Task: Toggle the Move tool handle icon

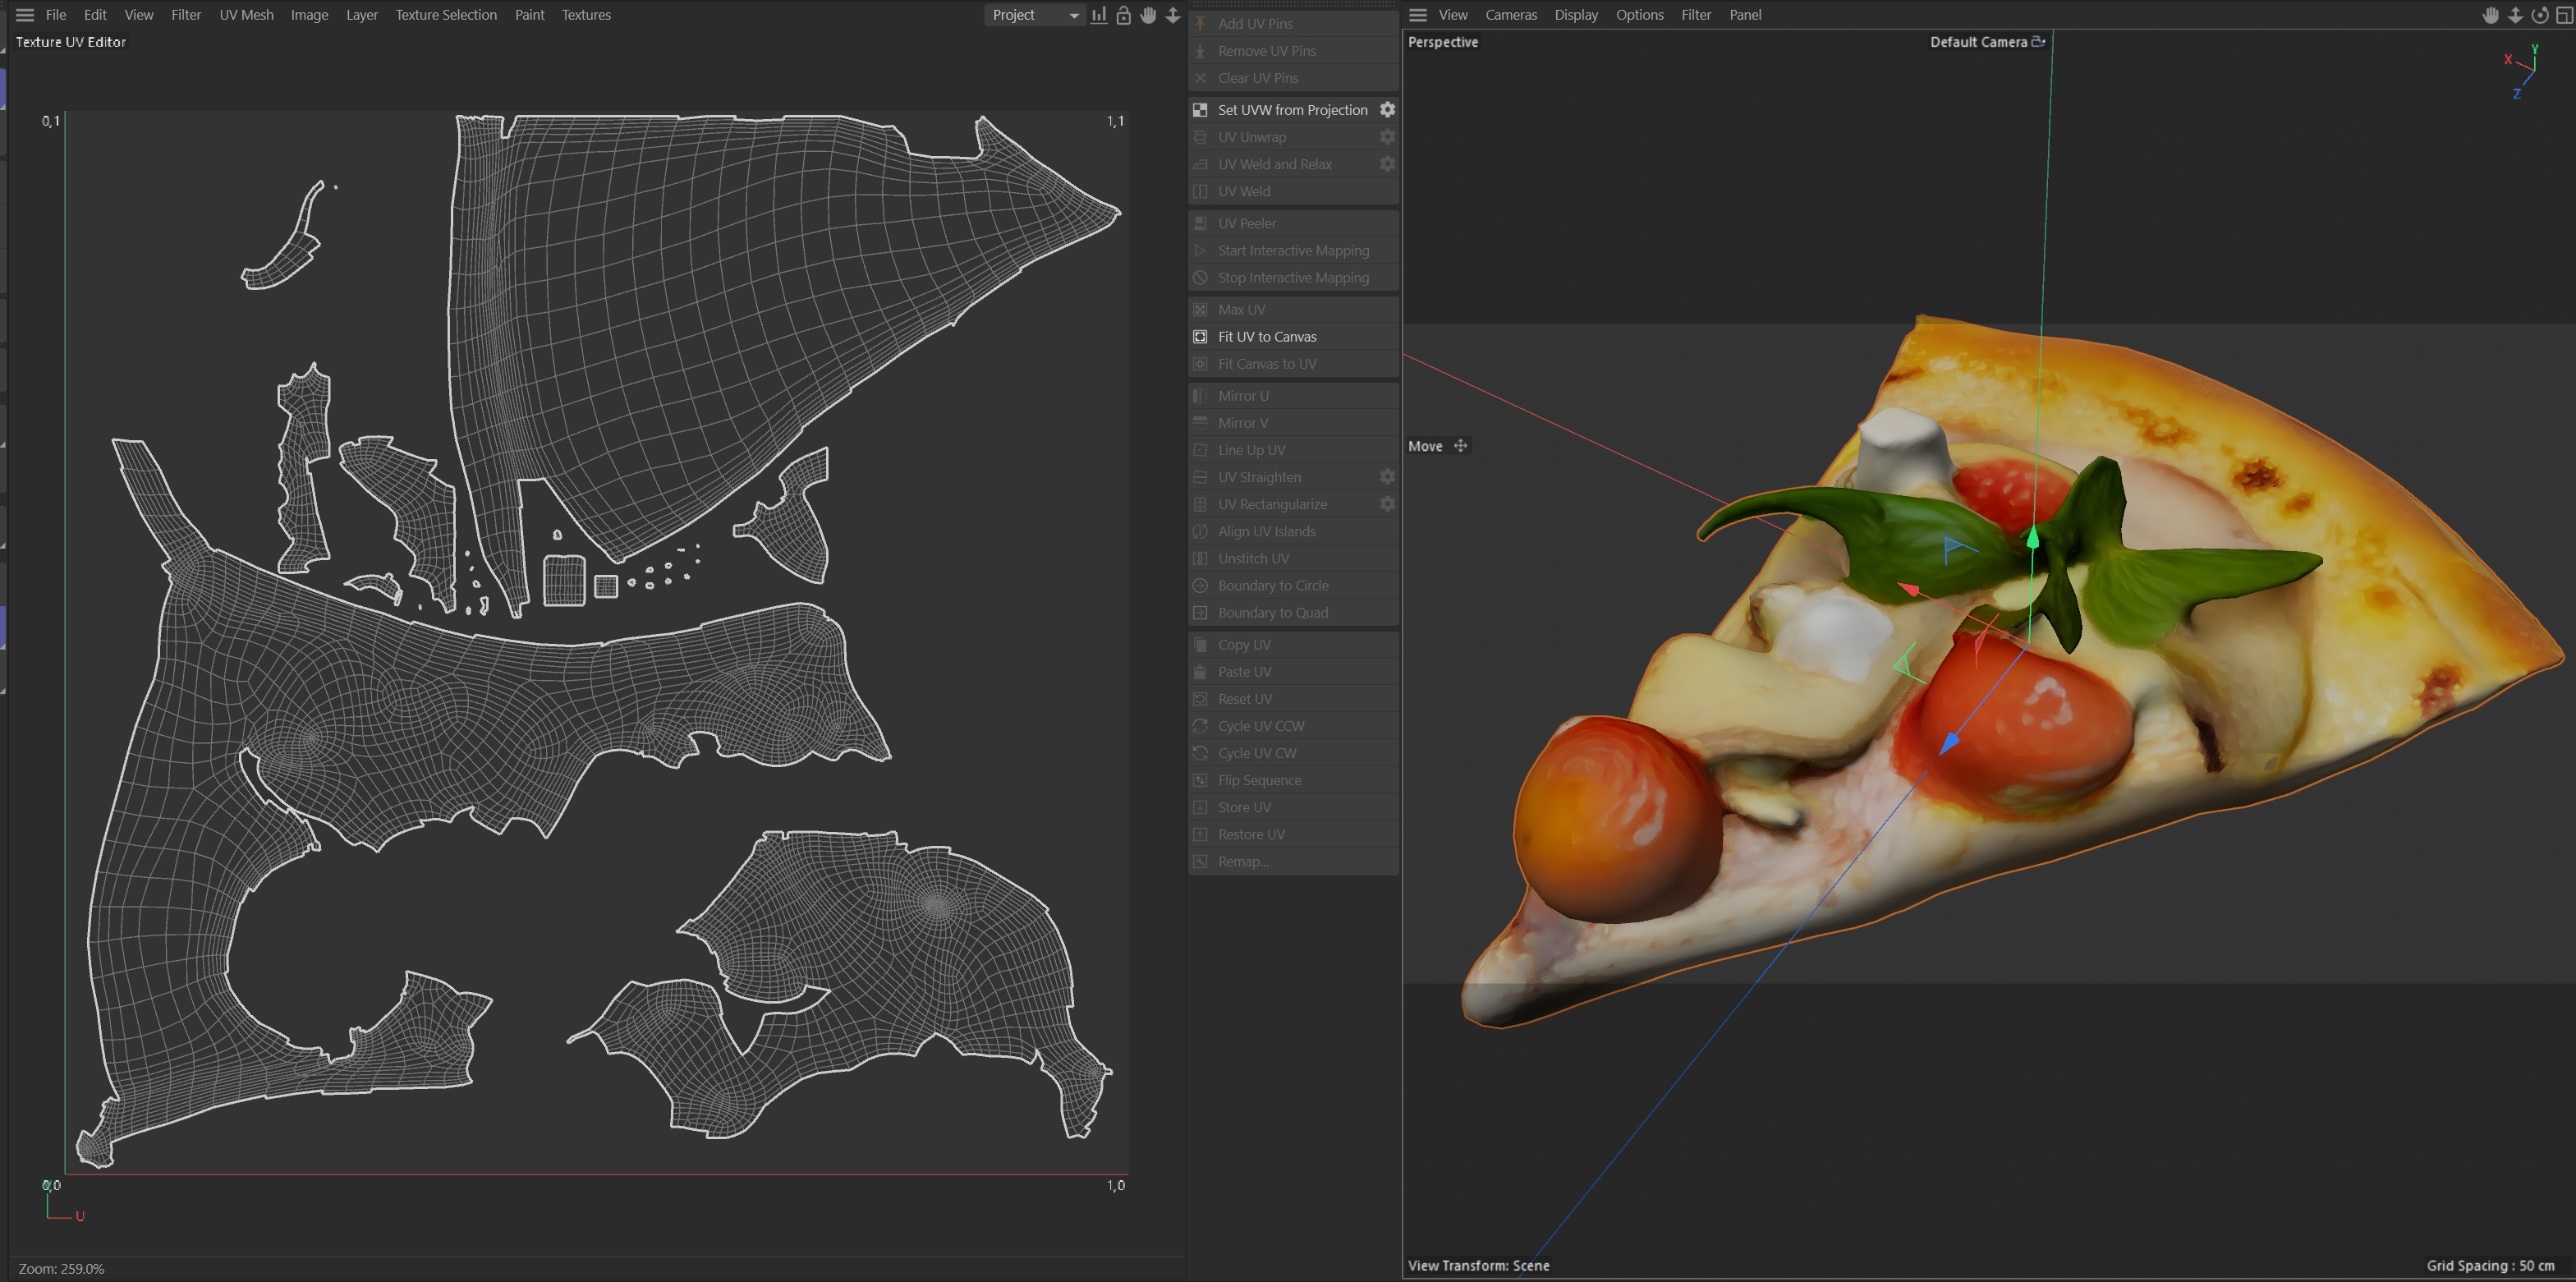Action: click(x=1460, y=446)
